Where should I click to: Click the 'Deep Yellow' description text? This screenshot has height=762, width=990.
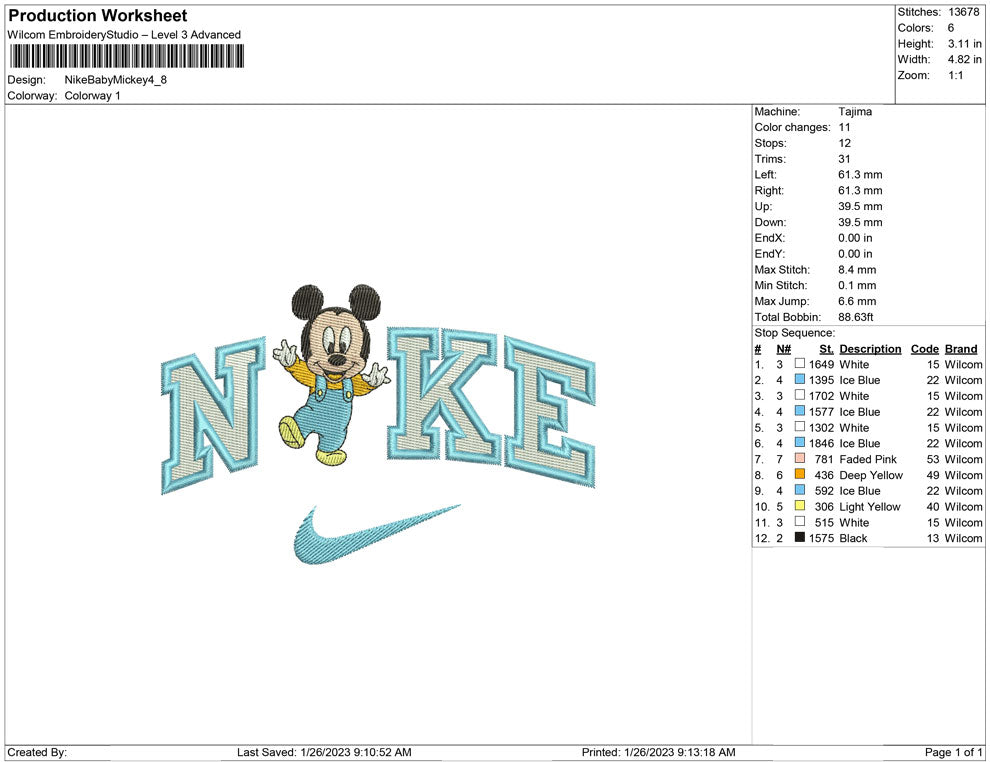click(871, 475)
